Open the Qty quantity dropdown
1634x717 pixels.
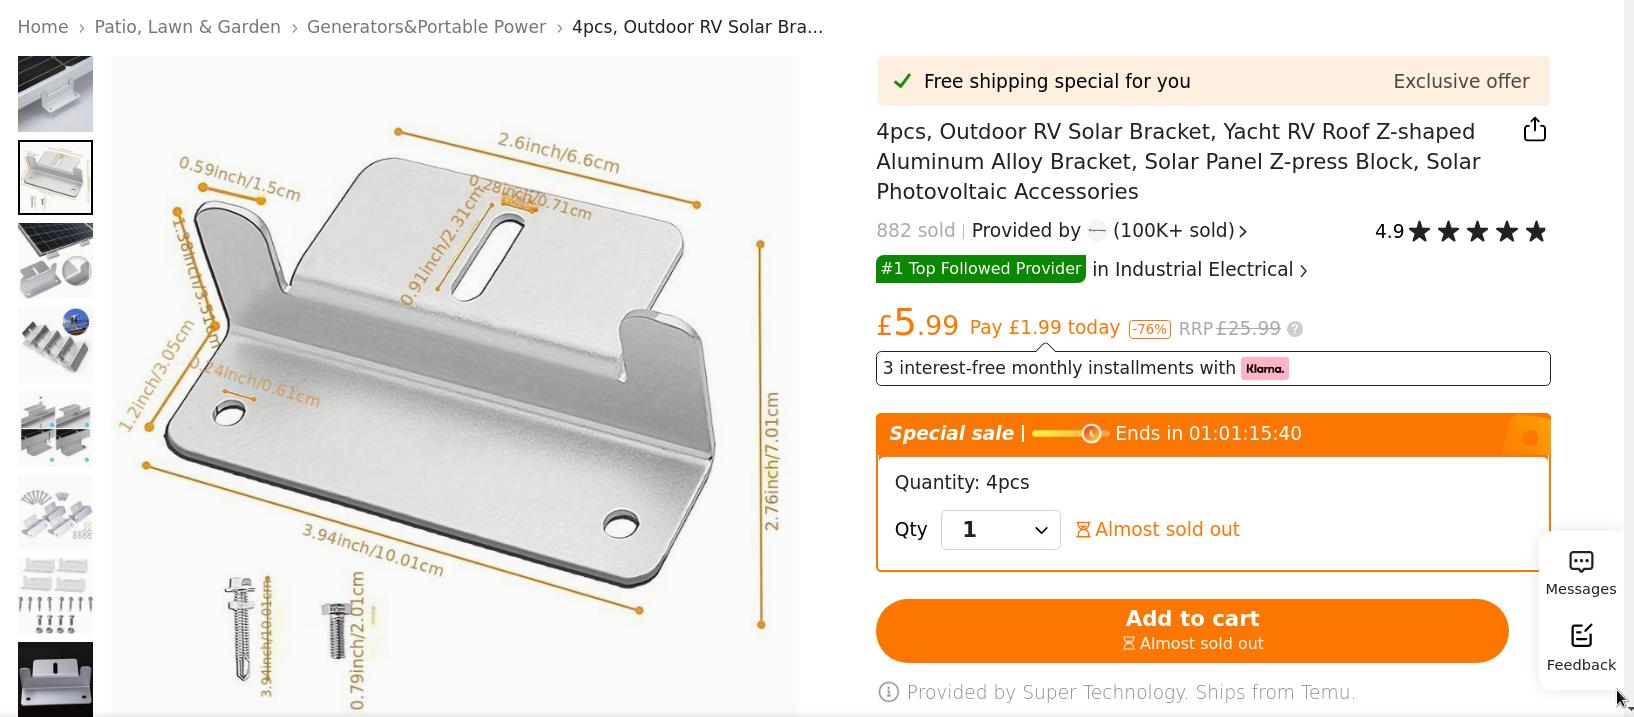point(1000,530)
